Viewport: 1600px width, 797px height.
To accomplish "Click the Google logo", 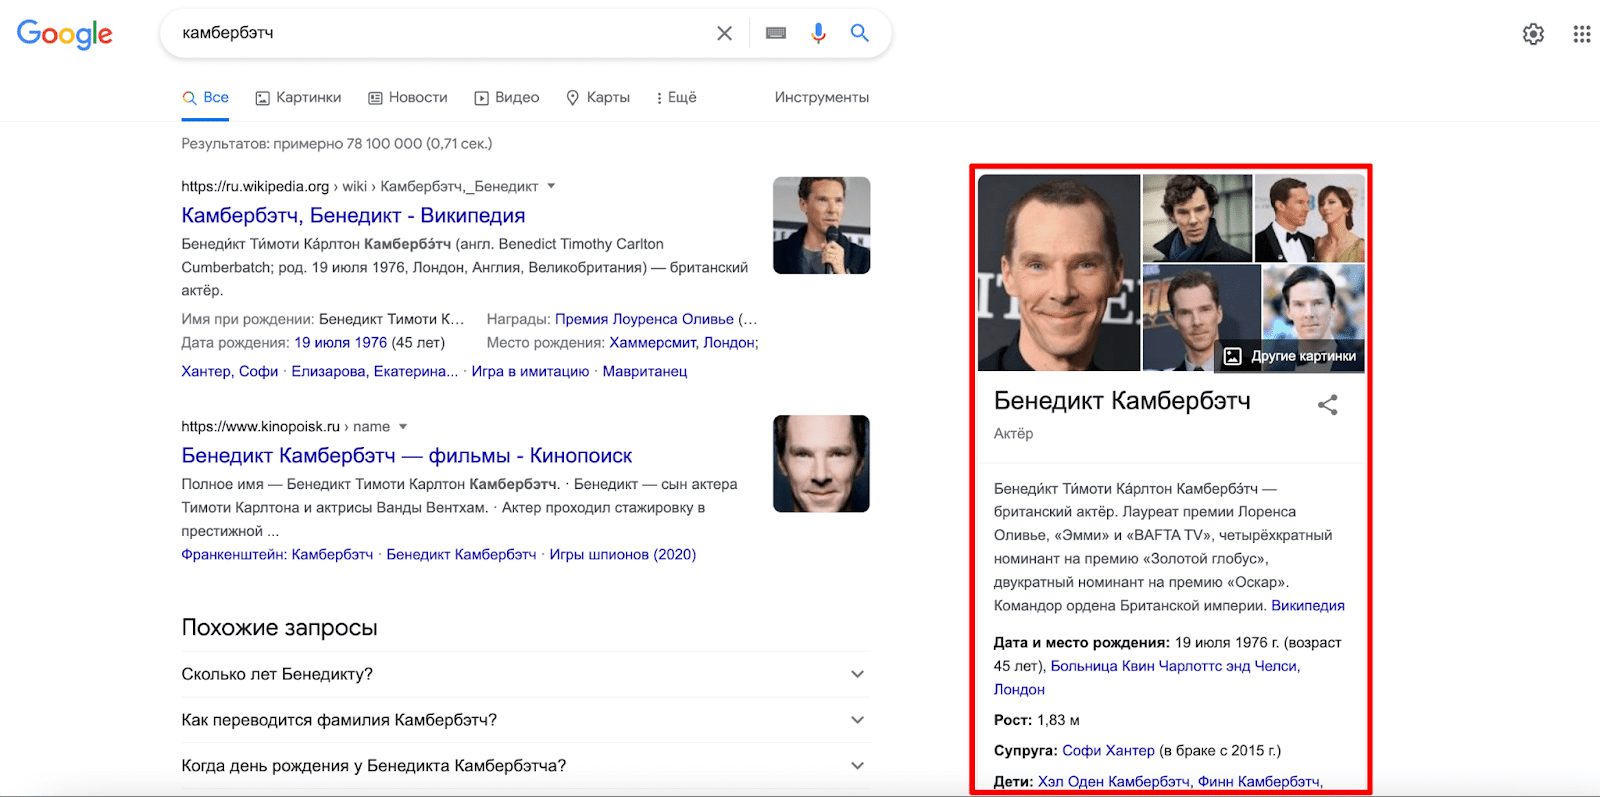I will point(65,34).
